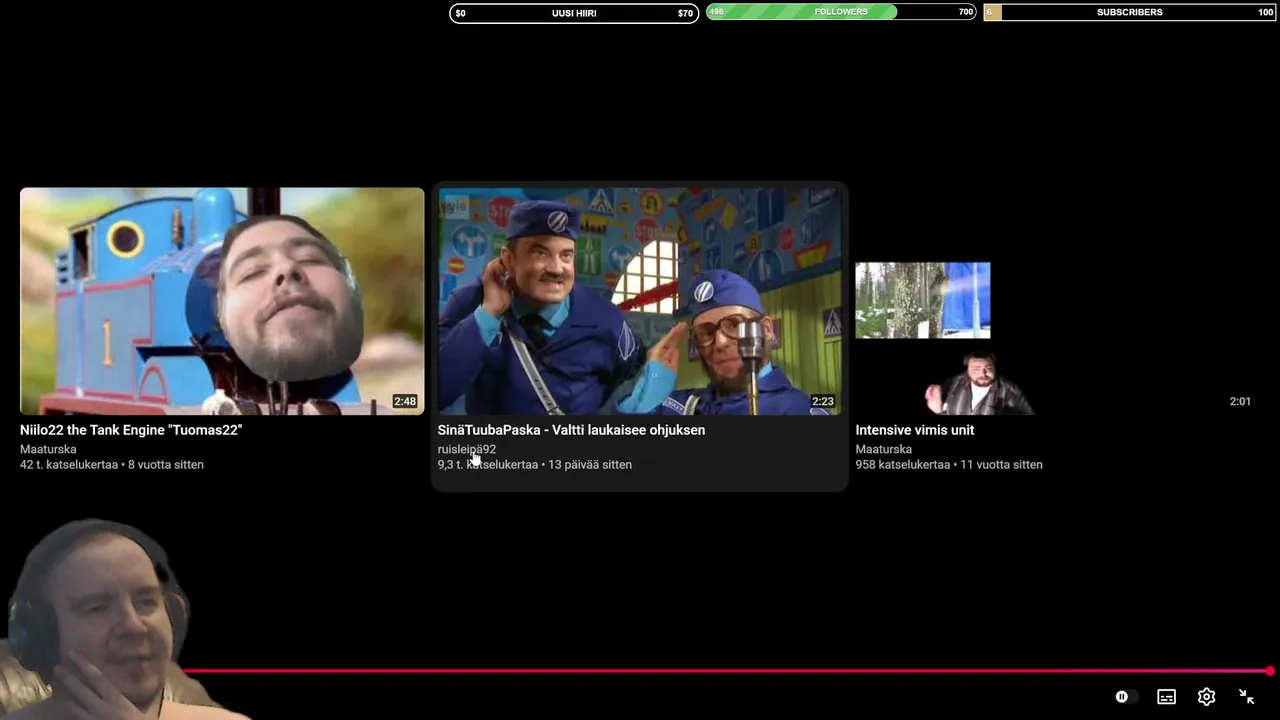Click the 2:48 duration badge

point(405,401)
